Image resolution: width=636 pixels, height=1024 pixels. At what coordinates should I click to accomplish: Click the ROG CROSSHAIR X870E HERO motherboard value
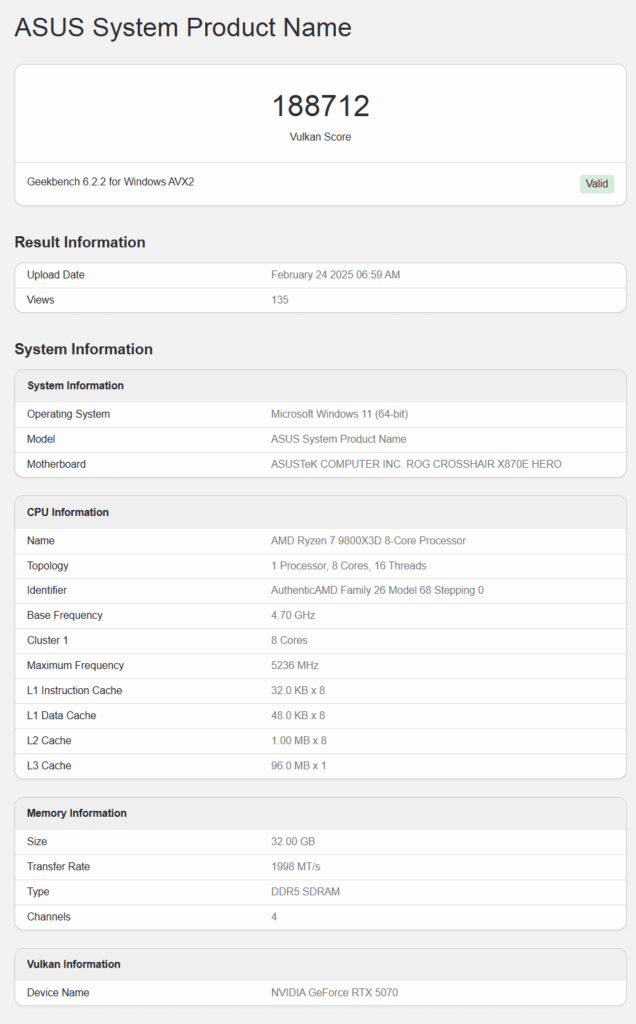click(416, 464)
